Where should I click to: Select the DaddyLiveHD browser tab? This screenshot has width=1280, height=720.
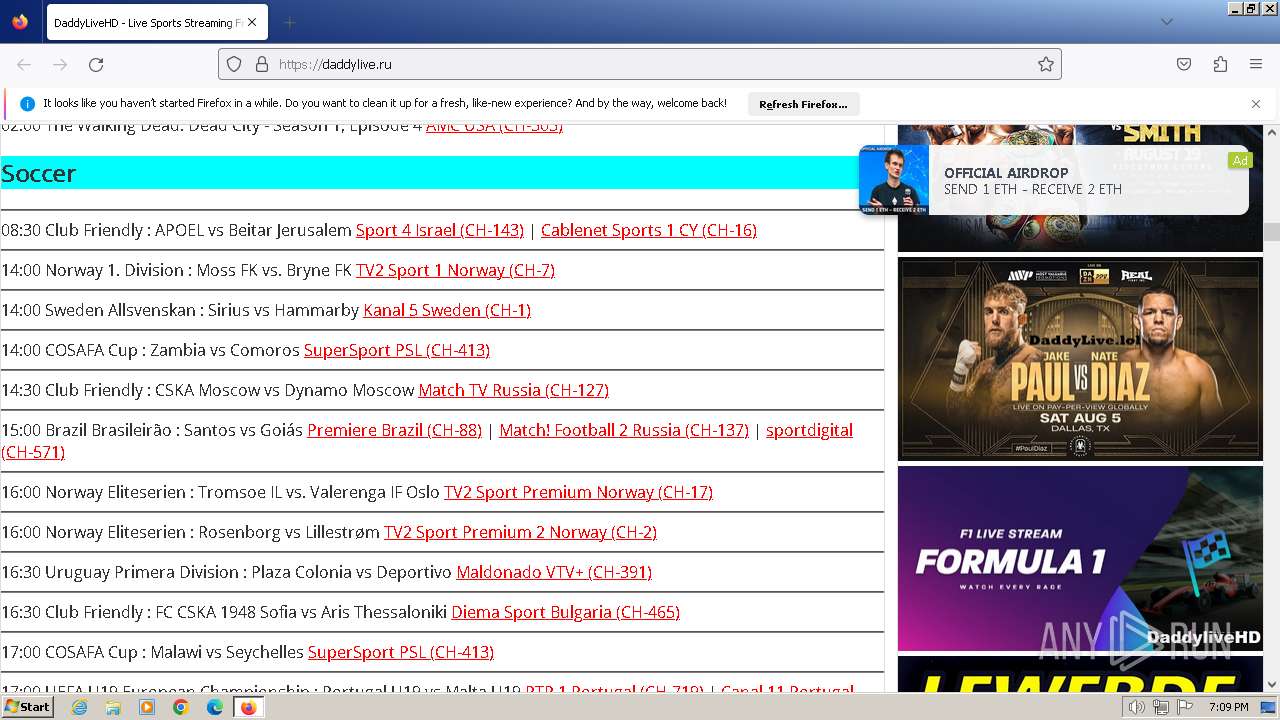pyautogui.click(x=155, y=22)
